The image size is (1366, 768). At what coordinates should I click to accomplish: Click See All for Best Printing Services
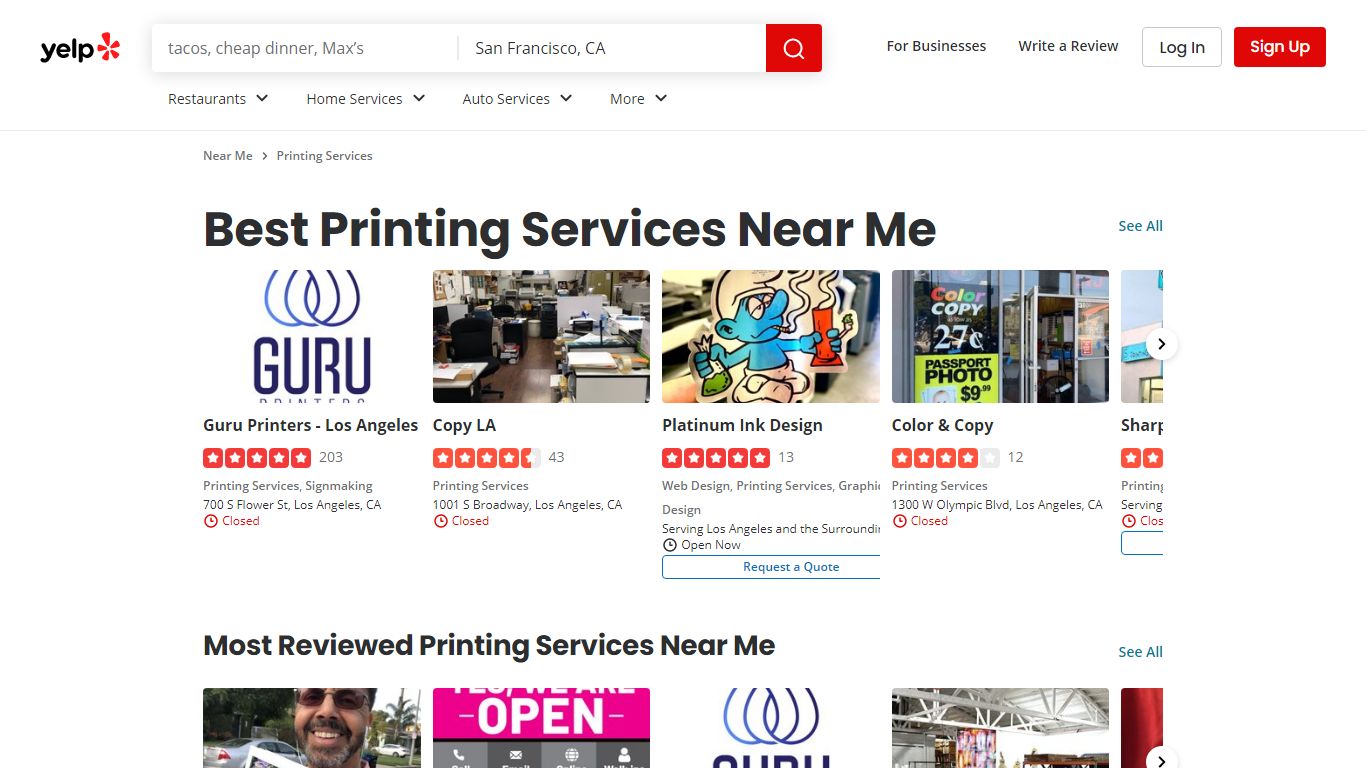click(x=1140, y=226)
